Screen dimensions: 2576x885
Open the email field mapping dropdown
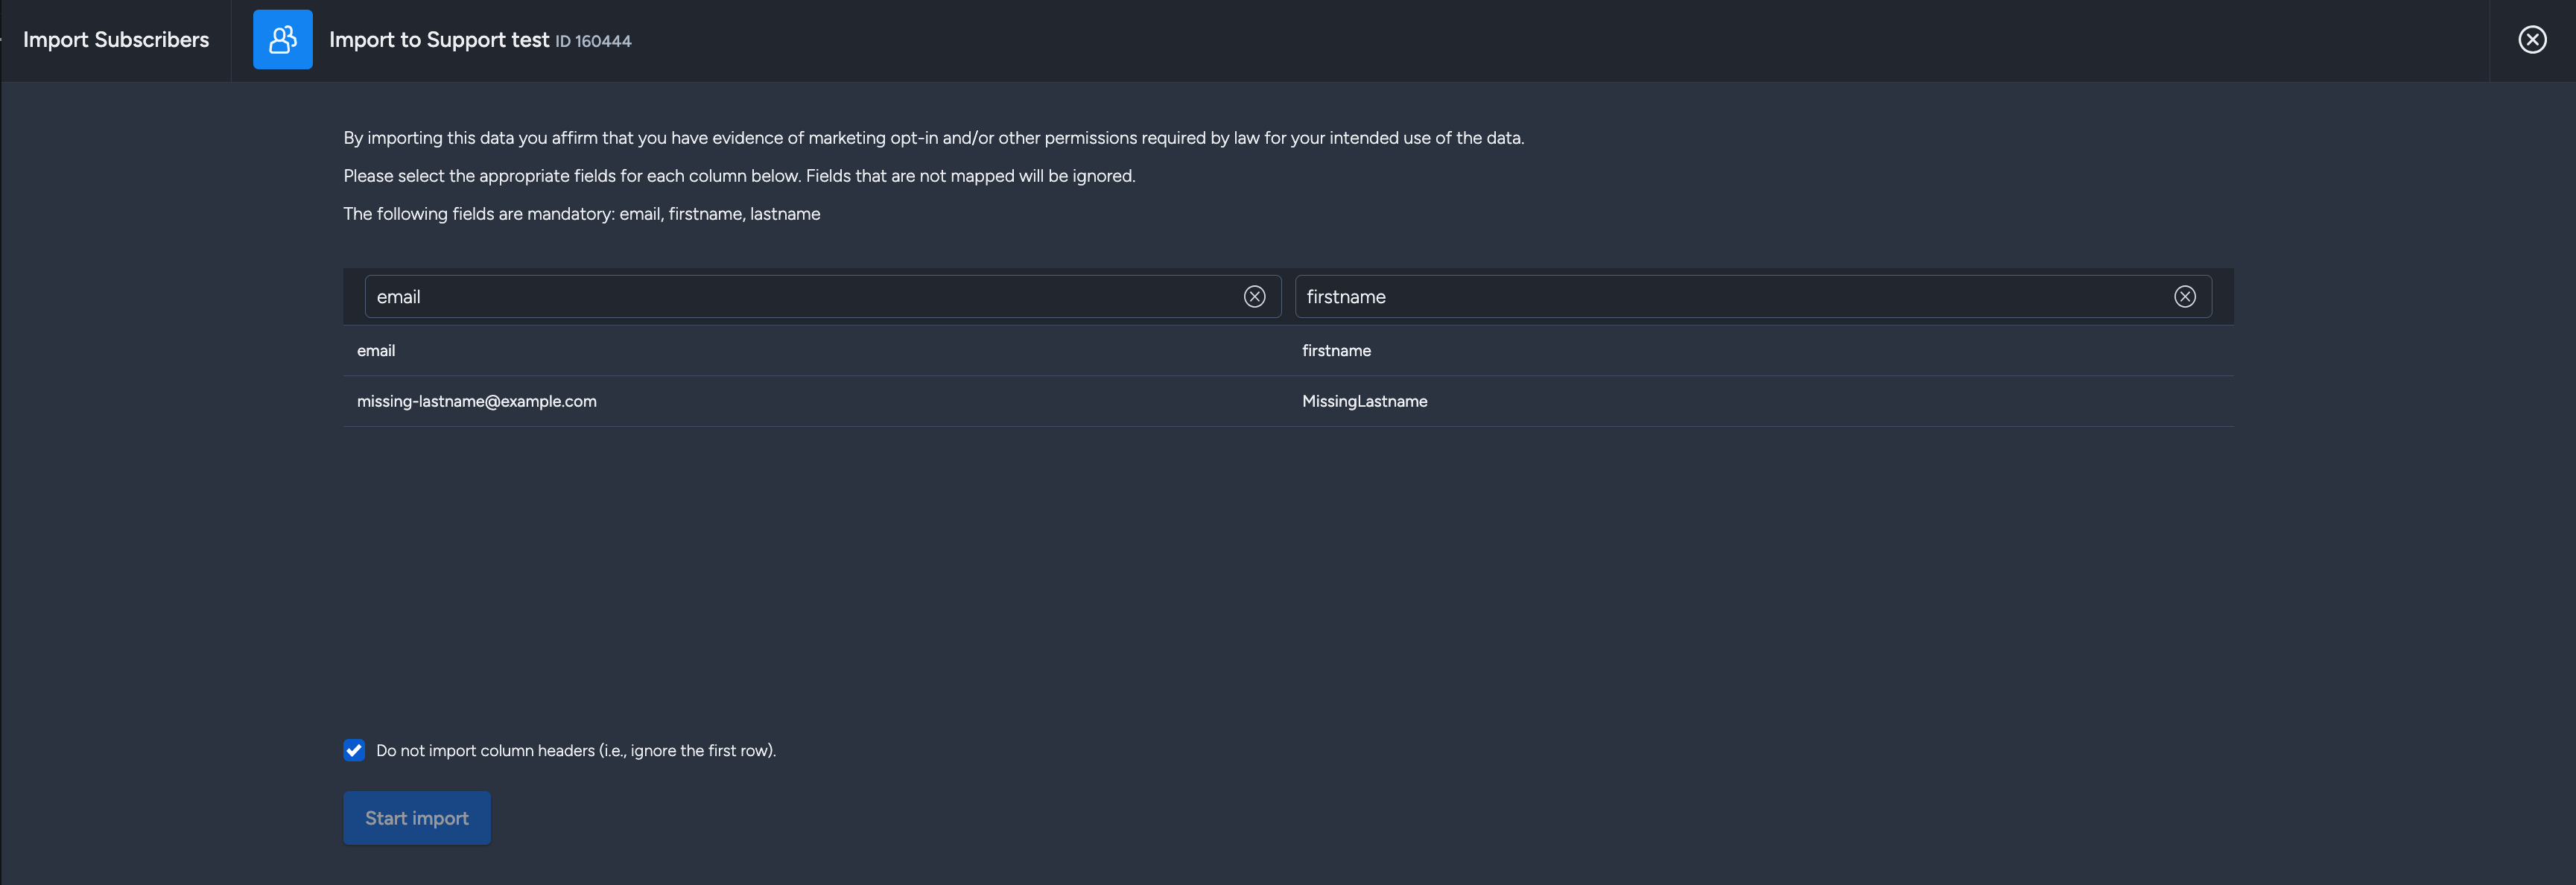[822, 297]
